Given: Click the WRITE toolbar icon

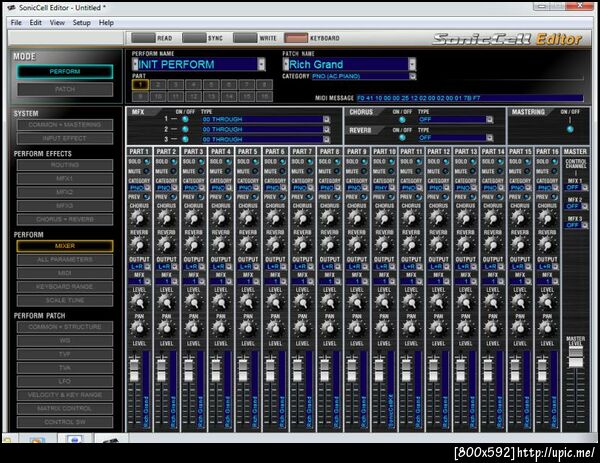Looking at the screenshot, I should point(244,37).
